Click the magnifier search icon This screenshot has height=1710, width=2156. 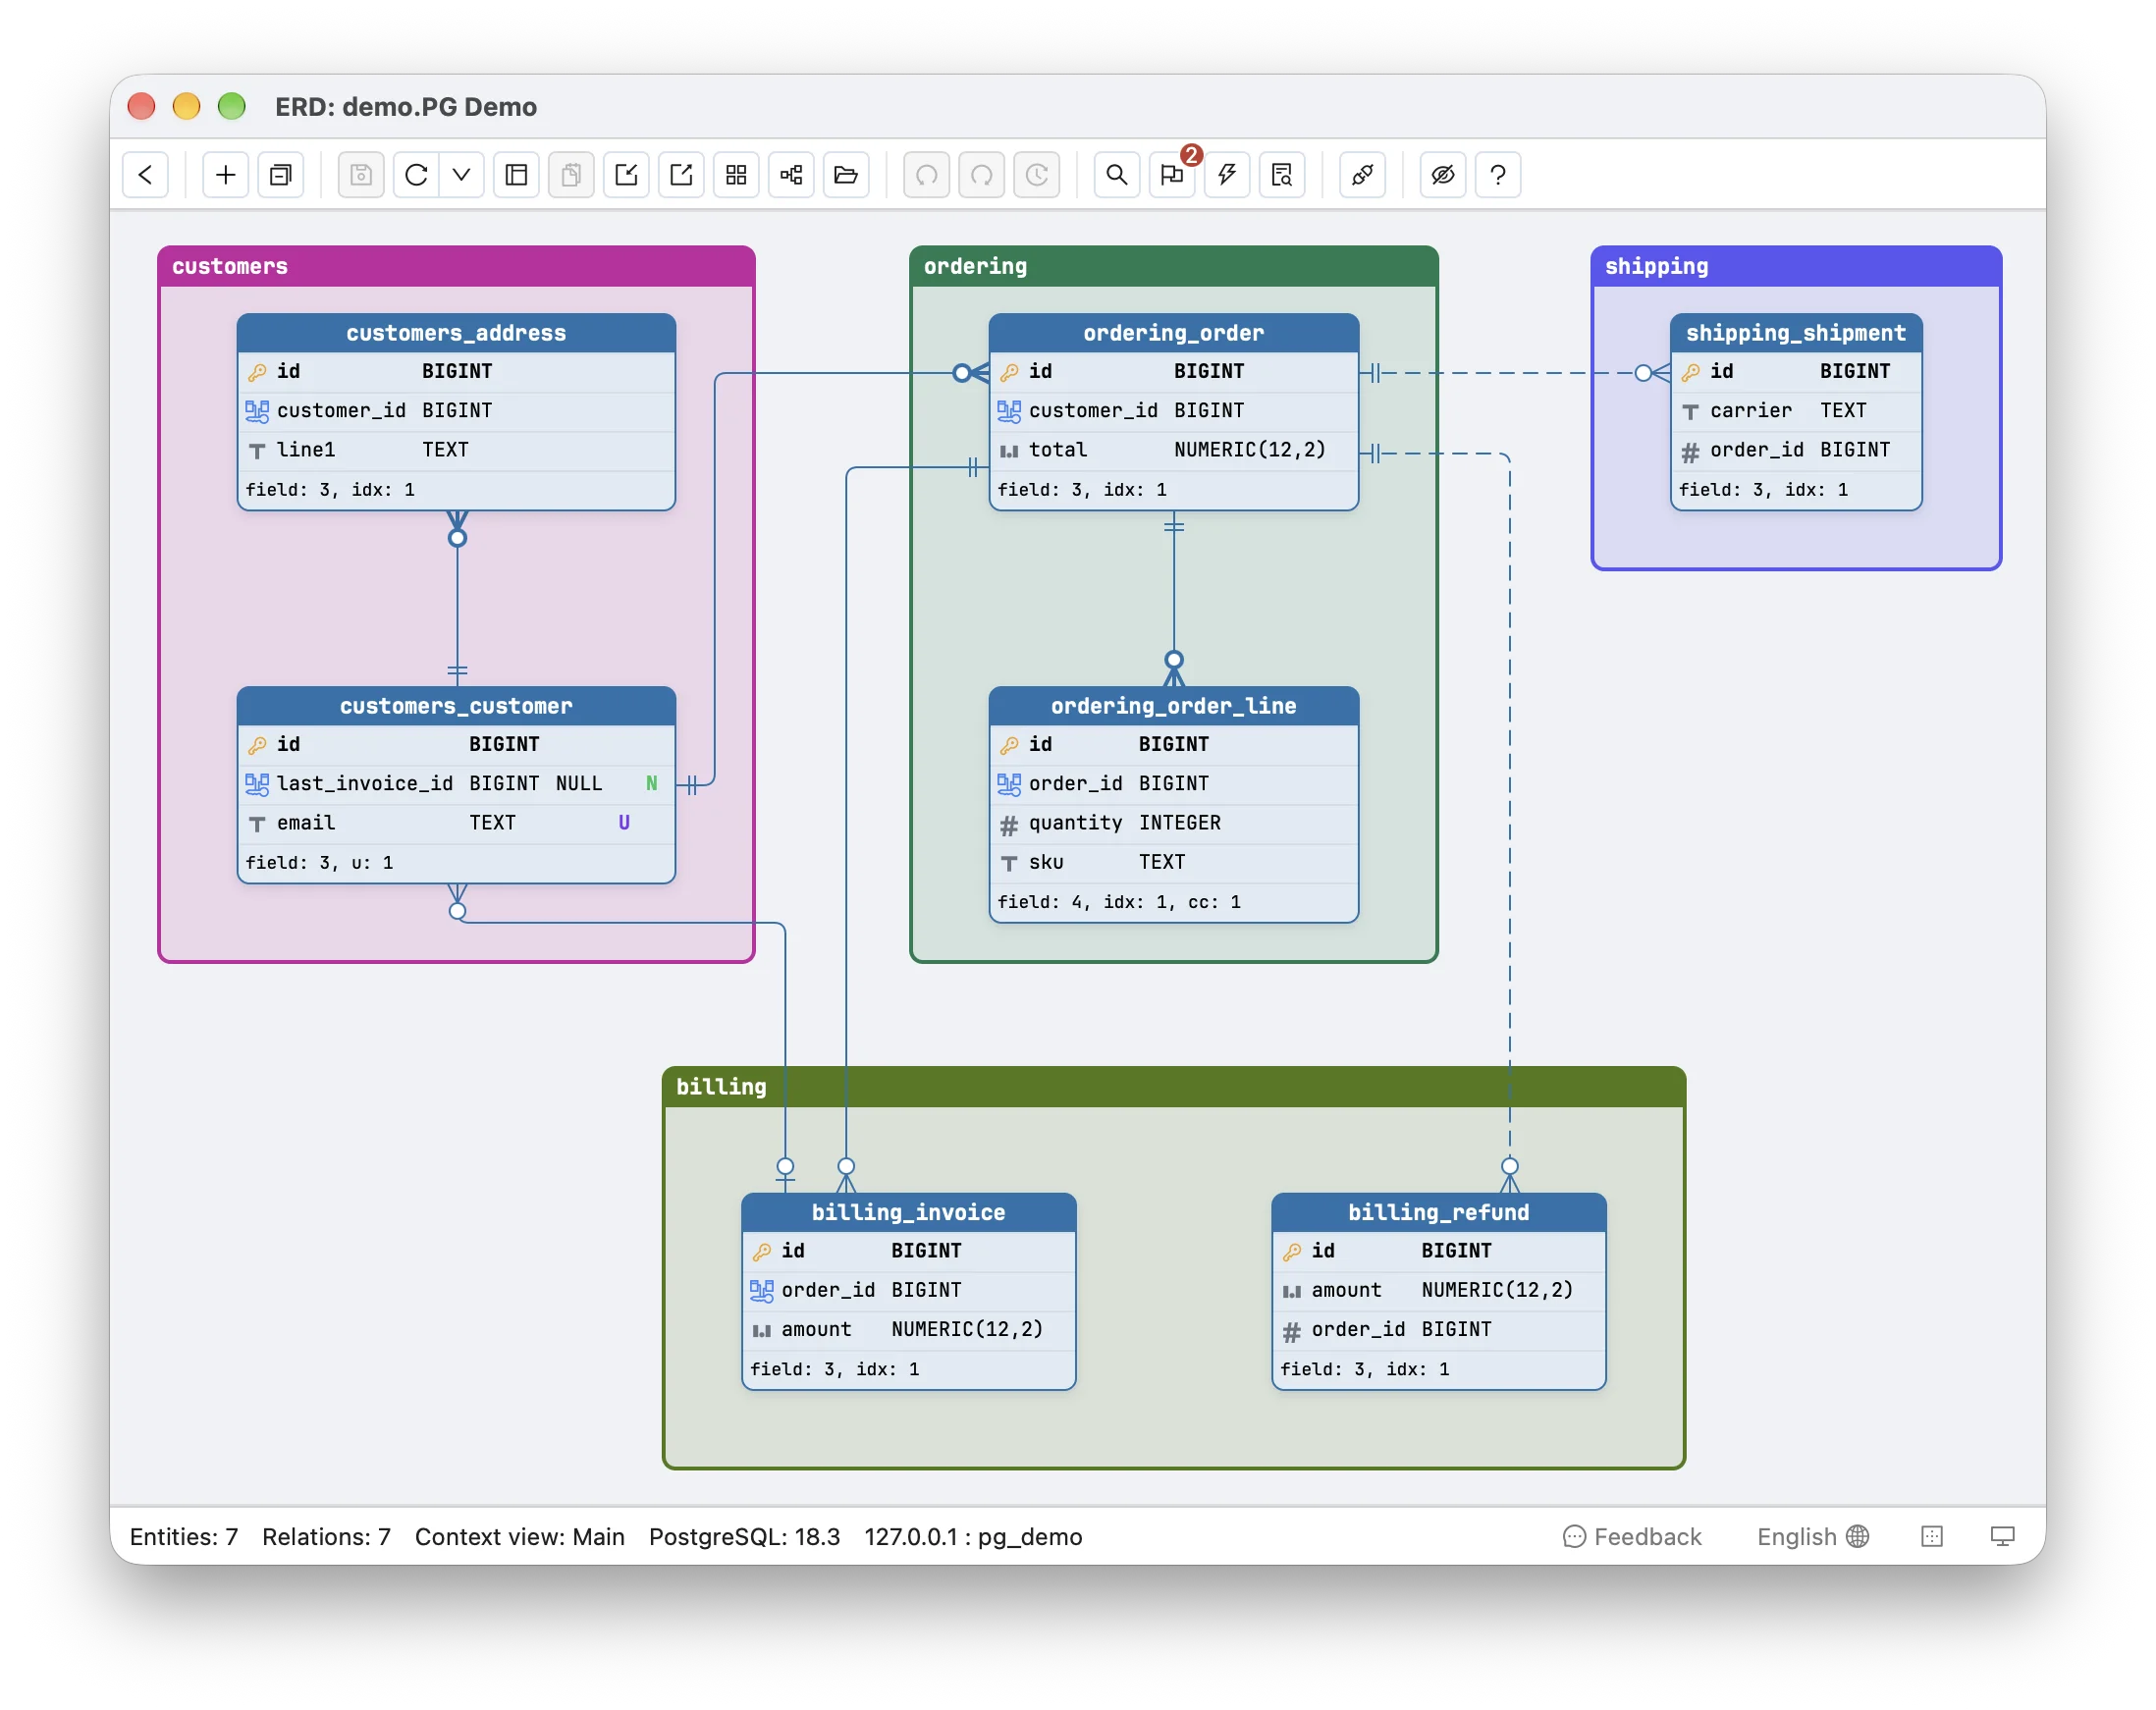(x=1117, y=175)
